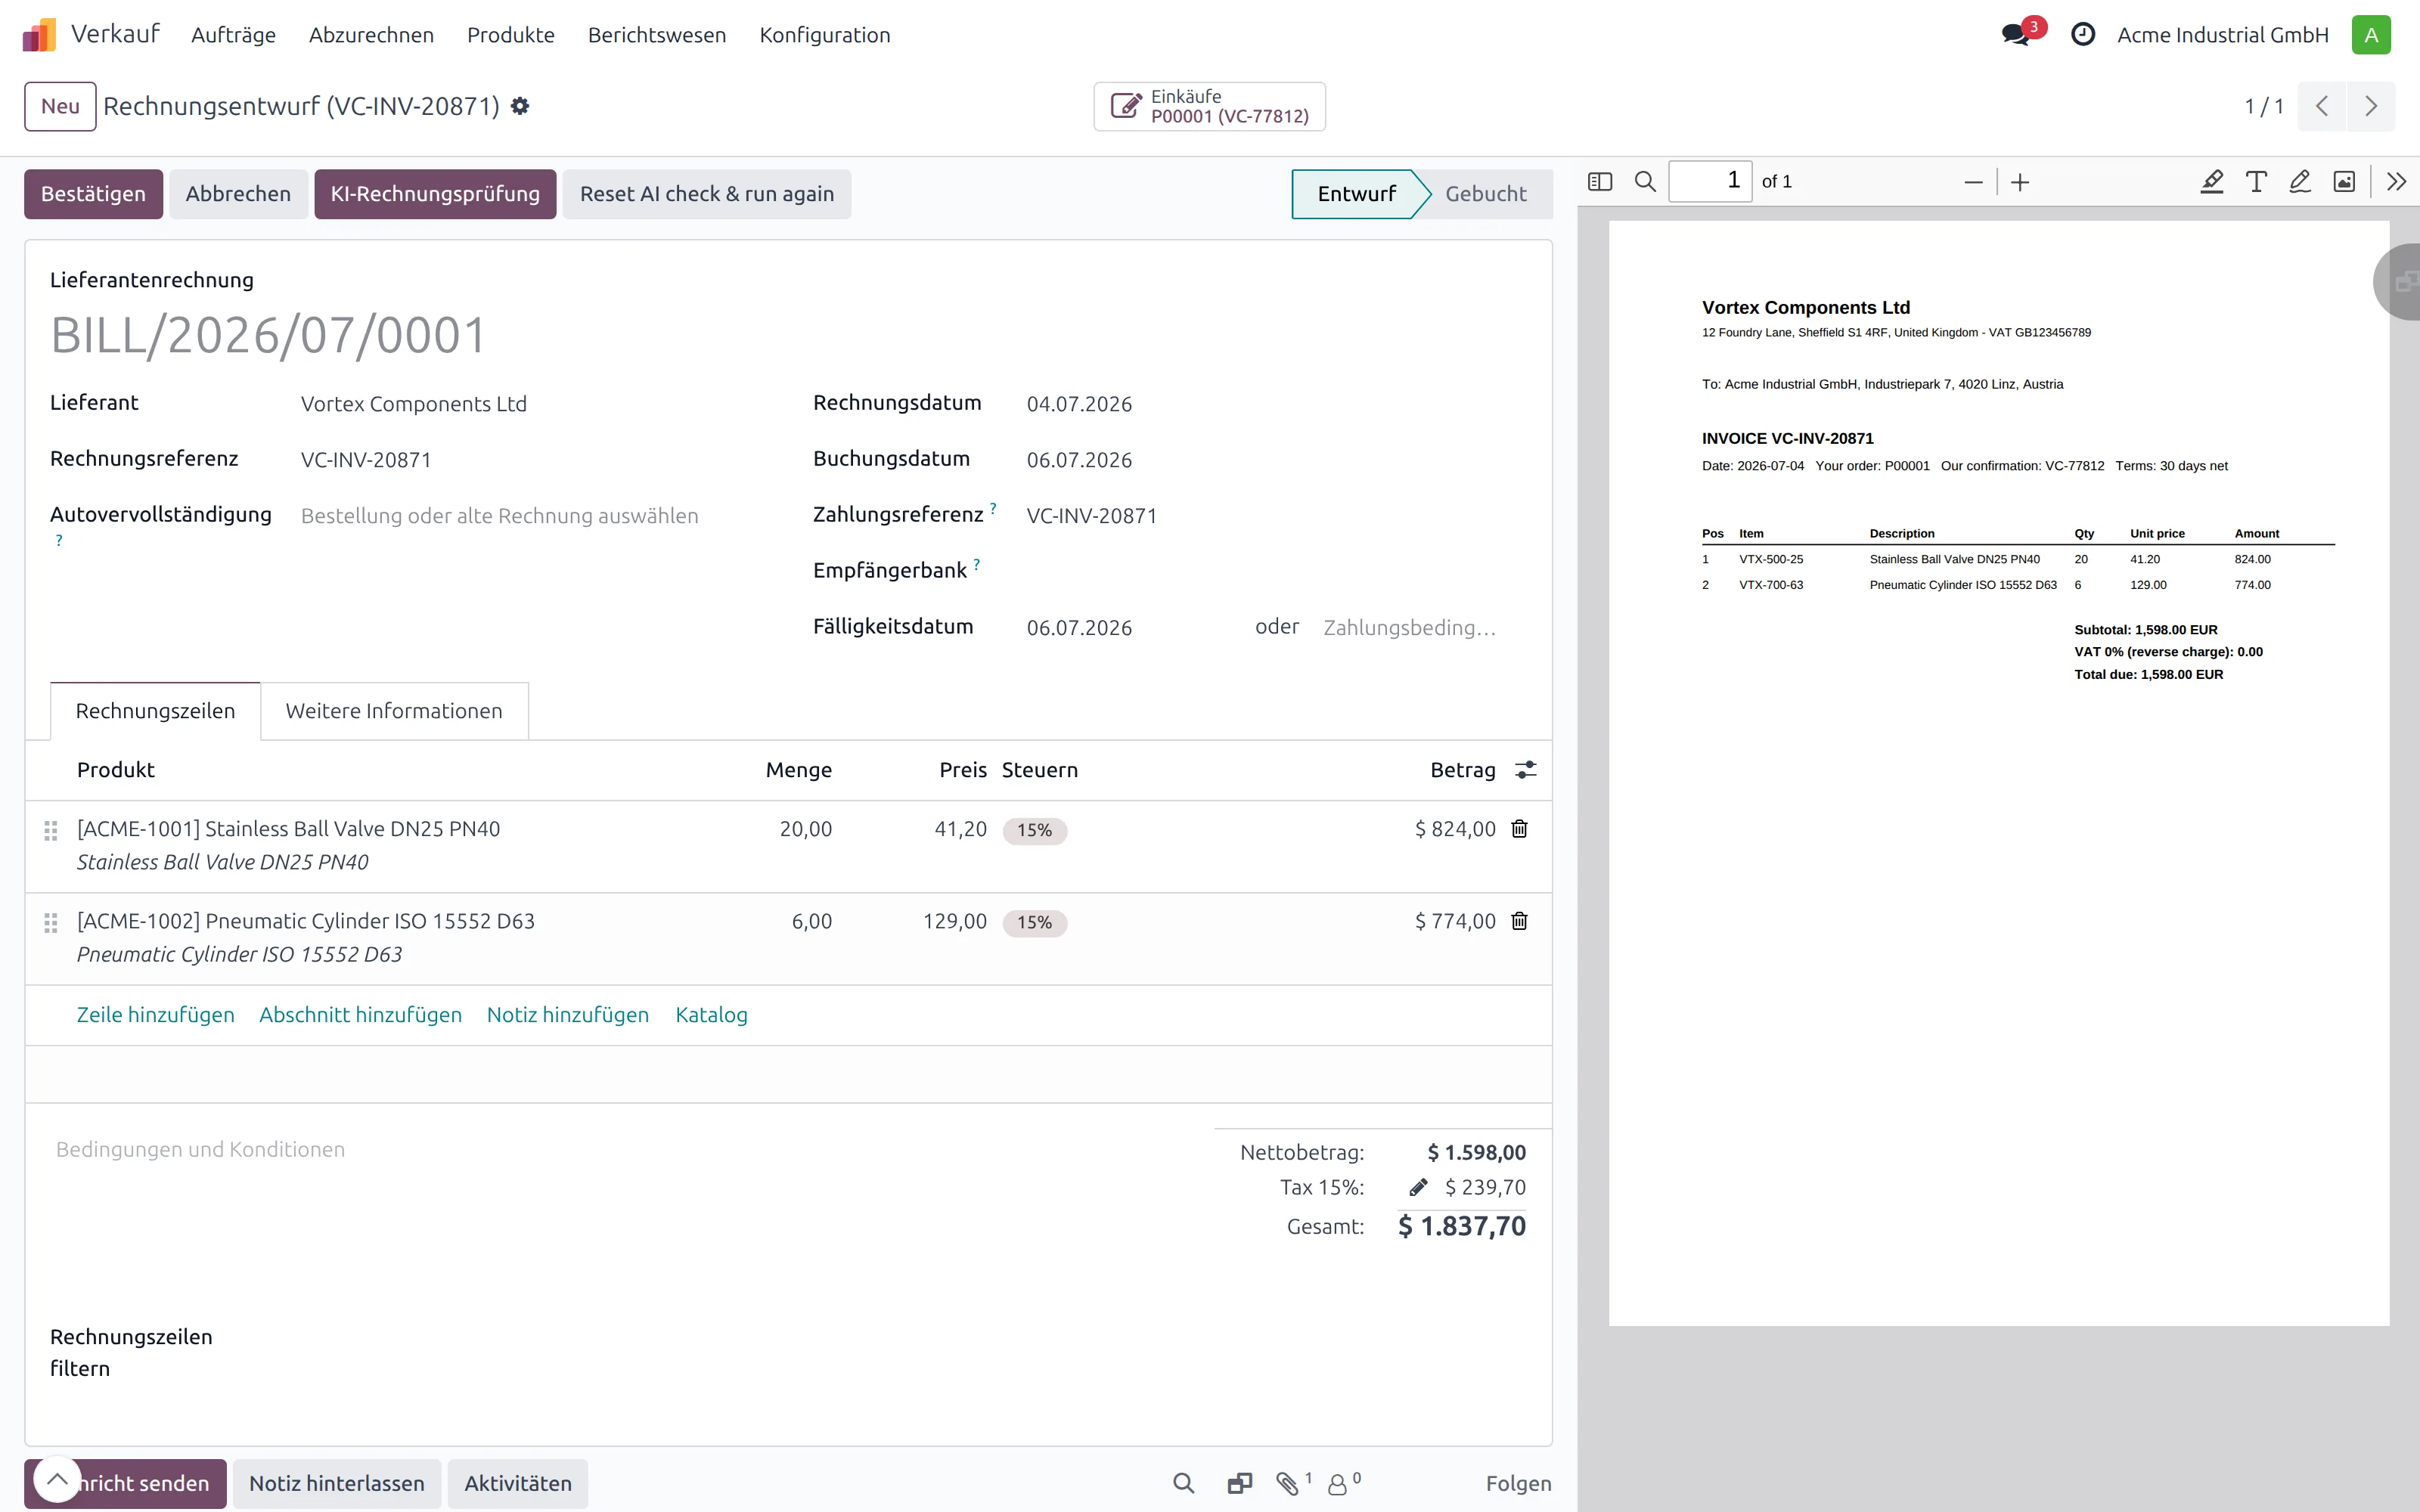2420x1512 pixels.
Task: Delete the Stainless Ball Valve line
Action: click(x=1519, y=829)
